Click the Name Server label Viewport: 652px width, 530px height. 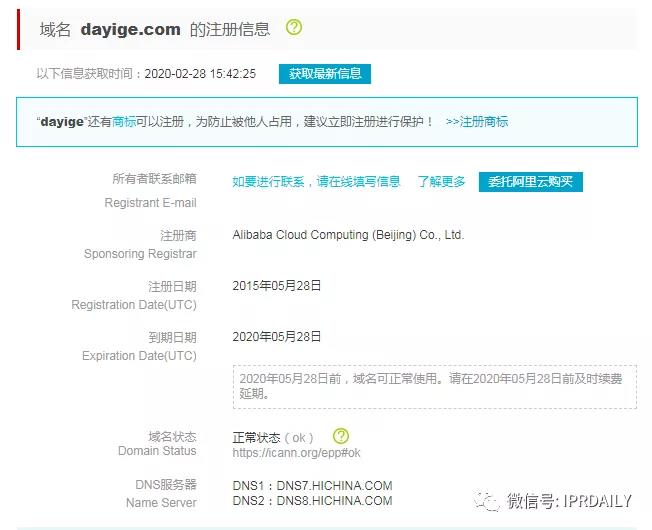(x=161, y=503)
